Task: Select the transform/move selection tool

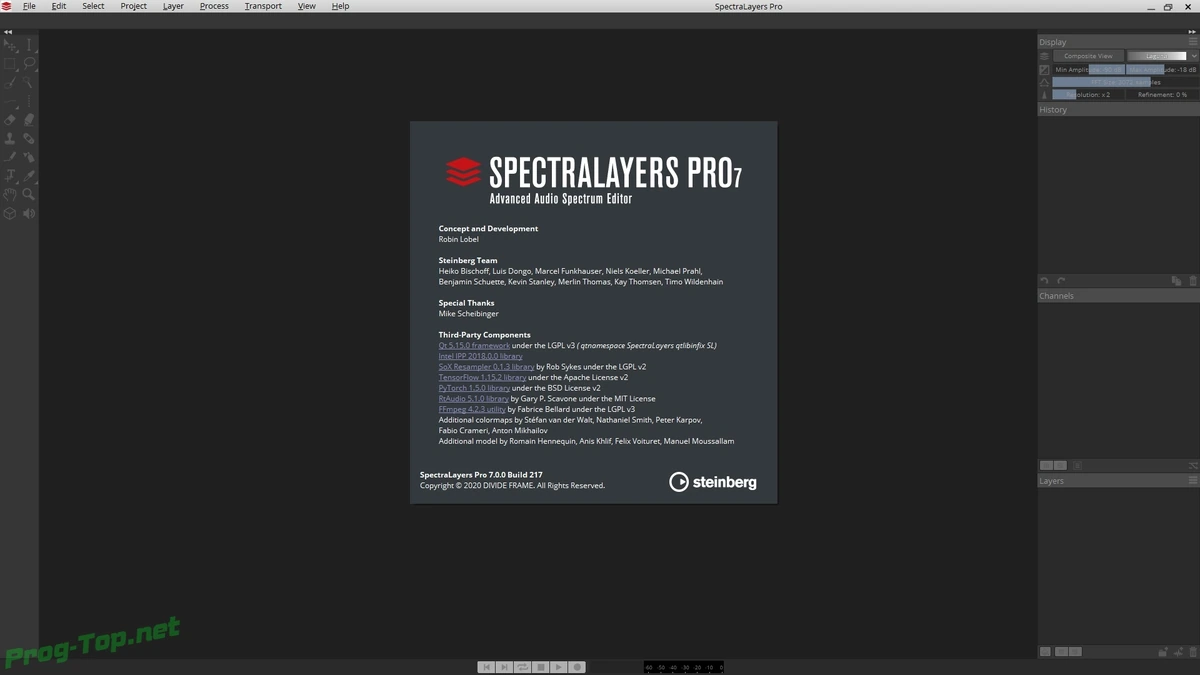Action: [10, 45]
